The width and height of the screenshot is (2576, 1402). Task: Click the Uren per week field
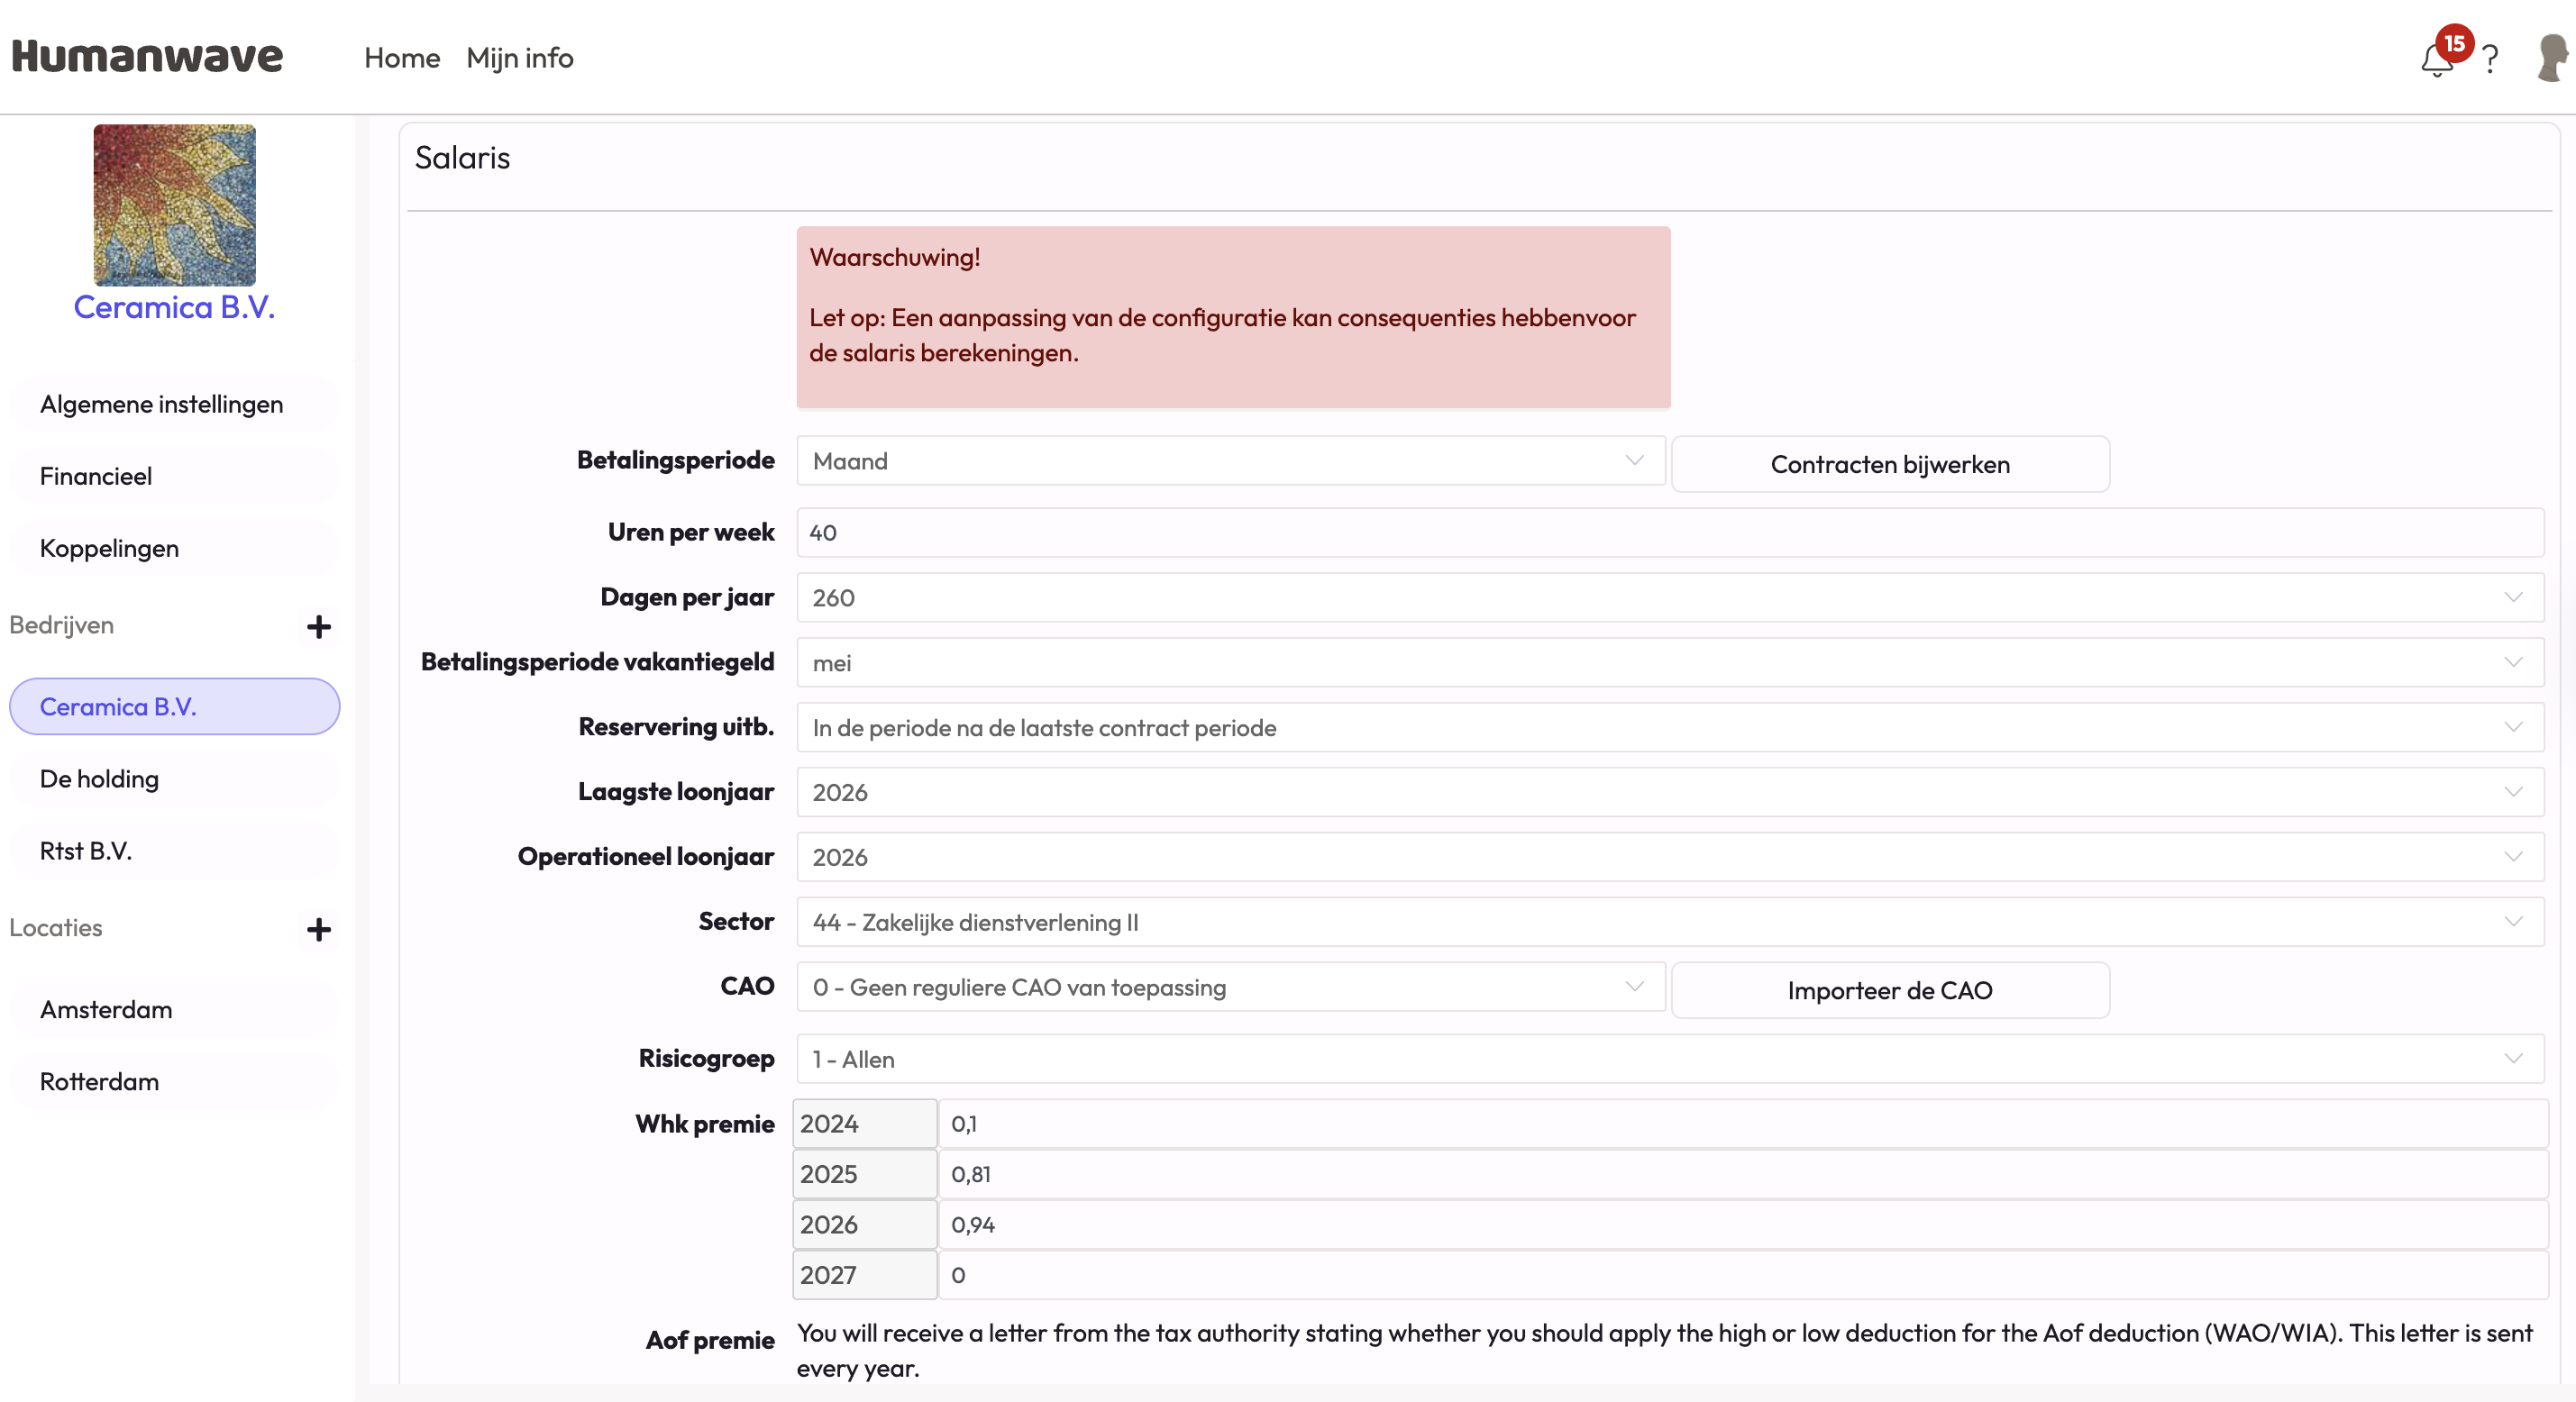(1668, 533)
